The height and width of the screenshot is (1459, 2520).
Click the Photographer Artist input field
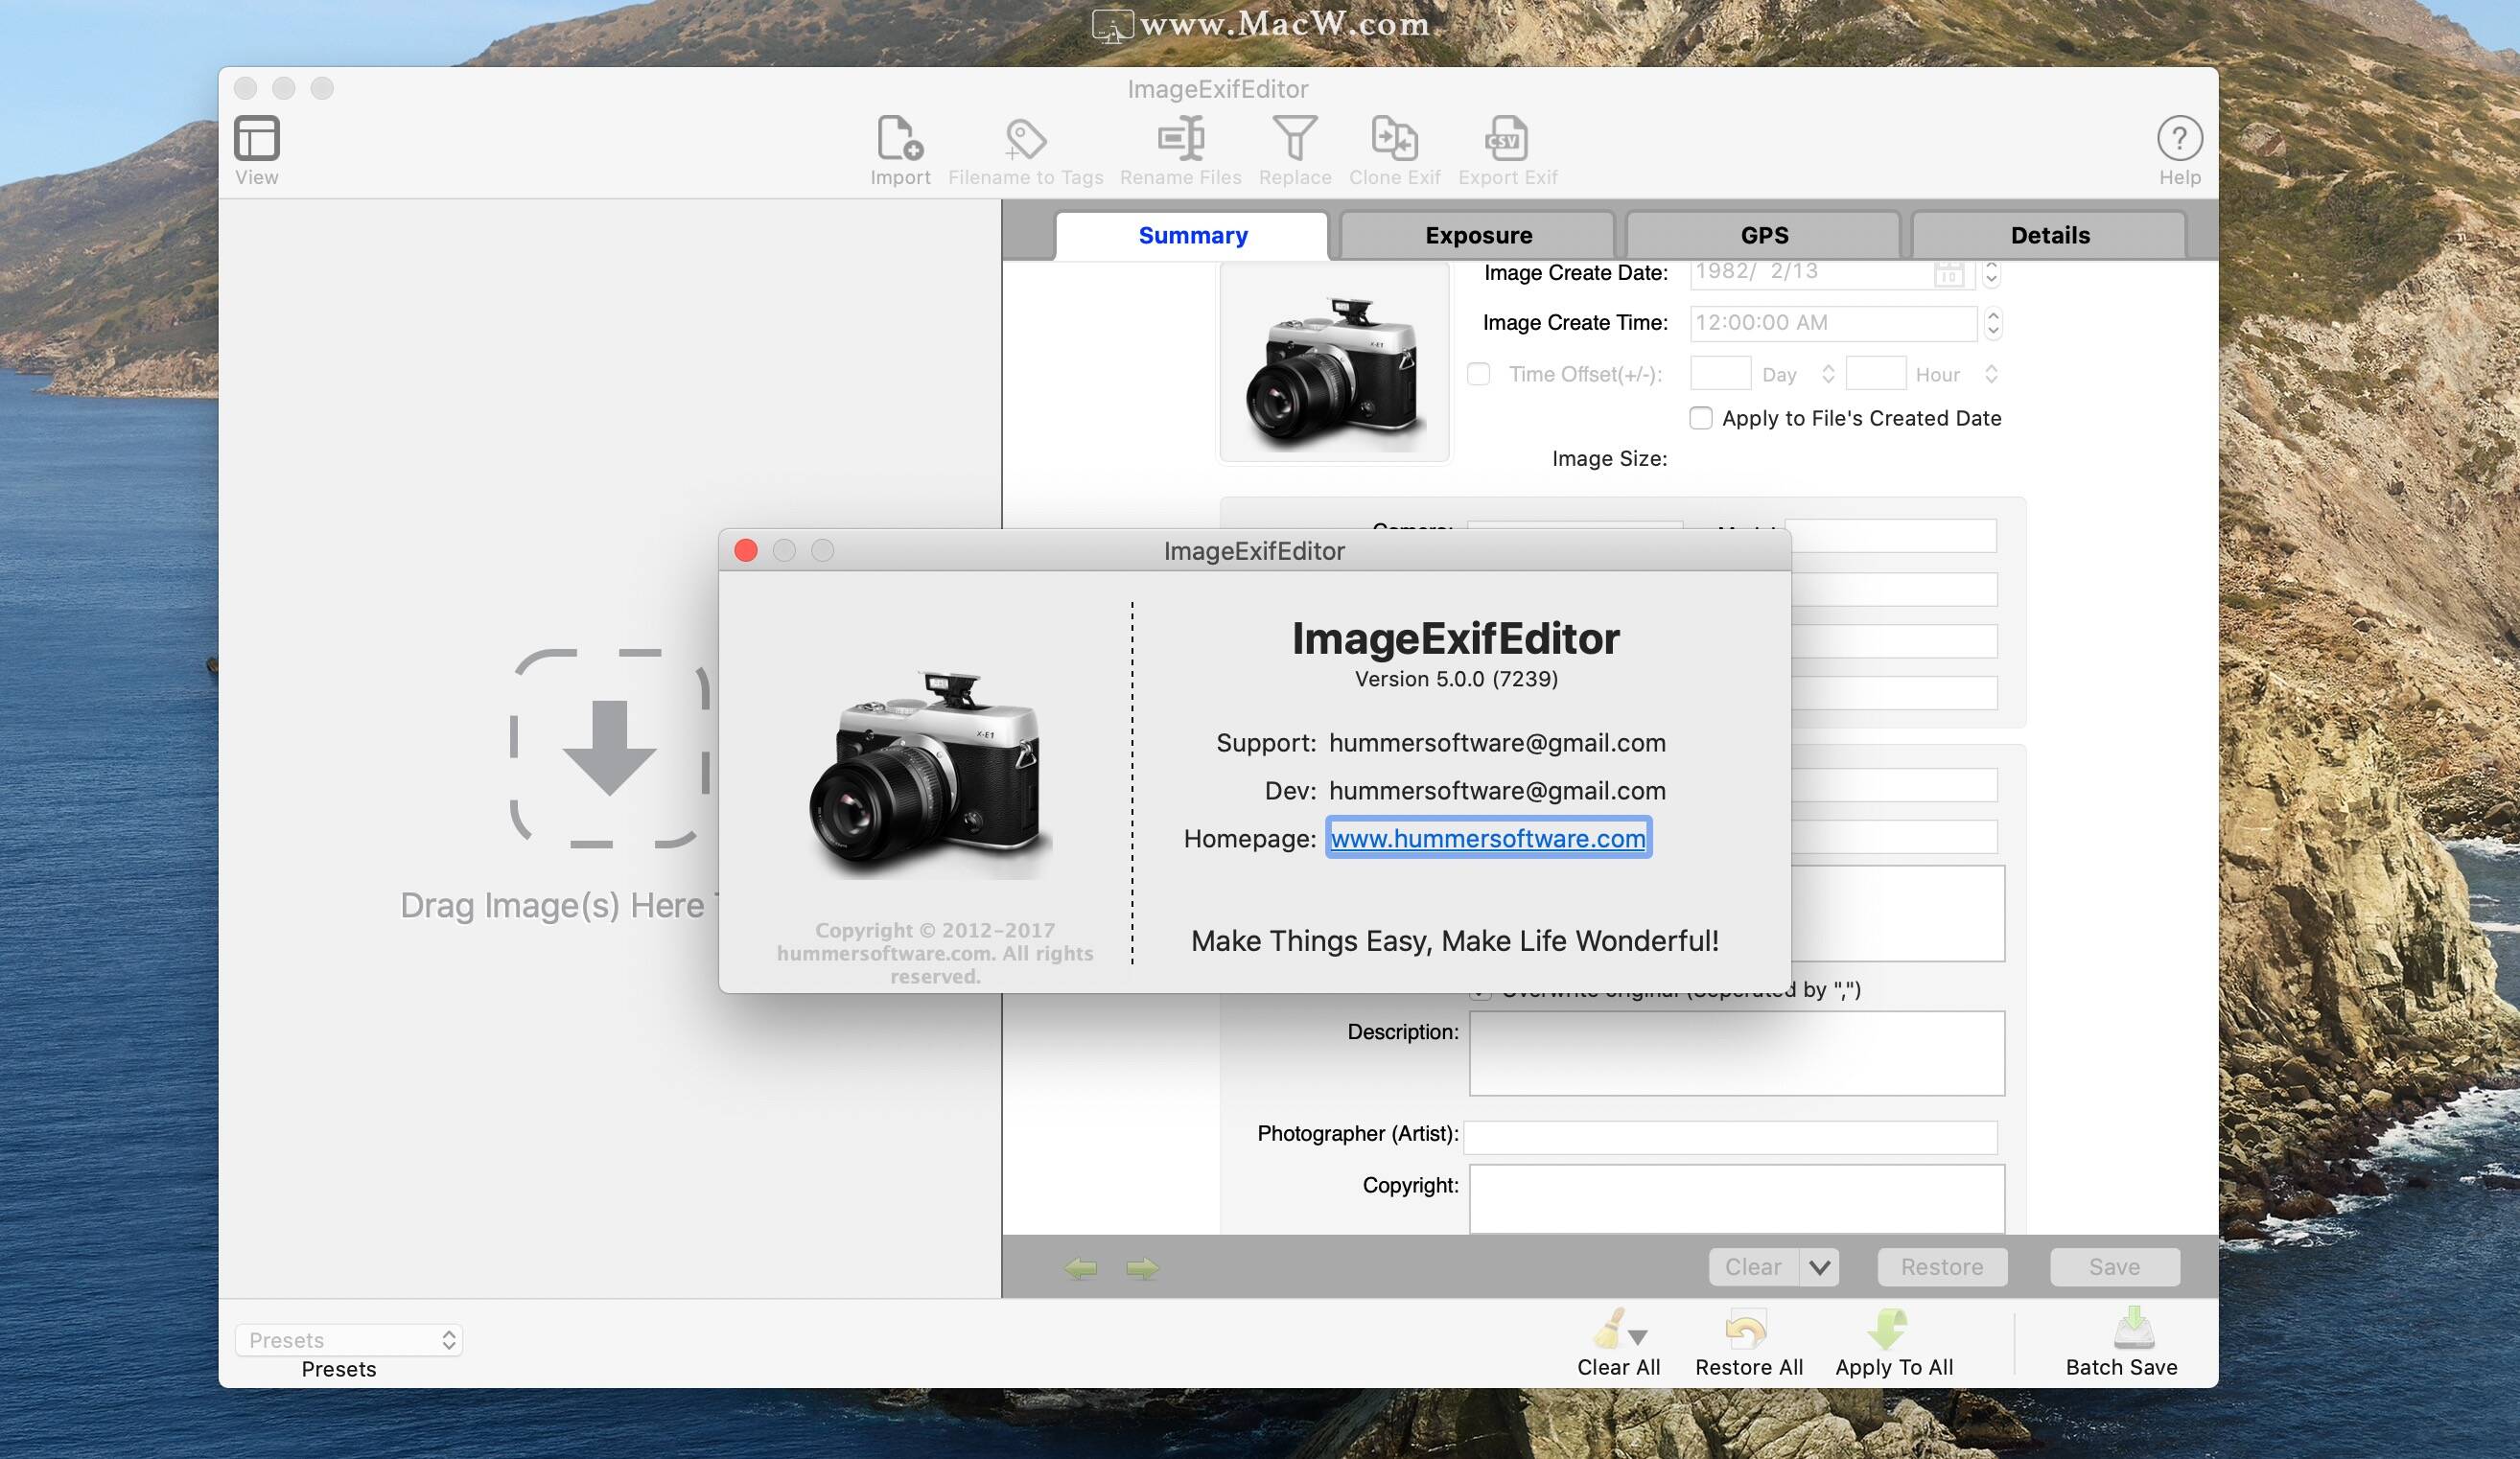1732,1132
